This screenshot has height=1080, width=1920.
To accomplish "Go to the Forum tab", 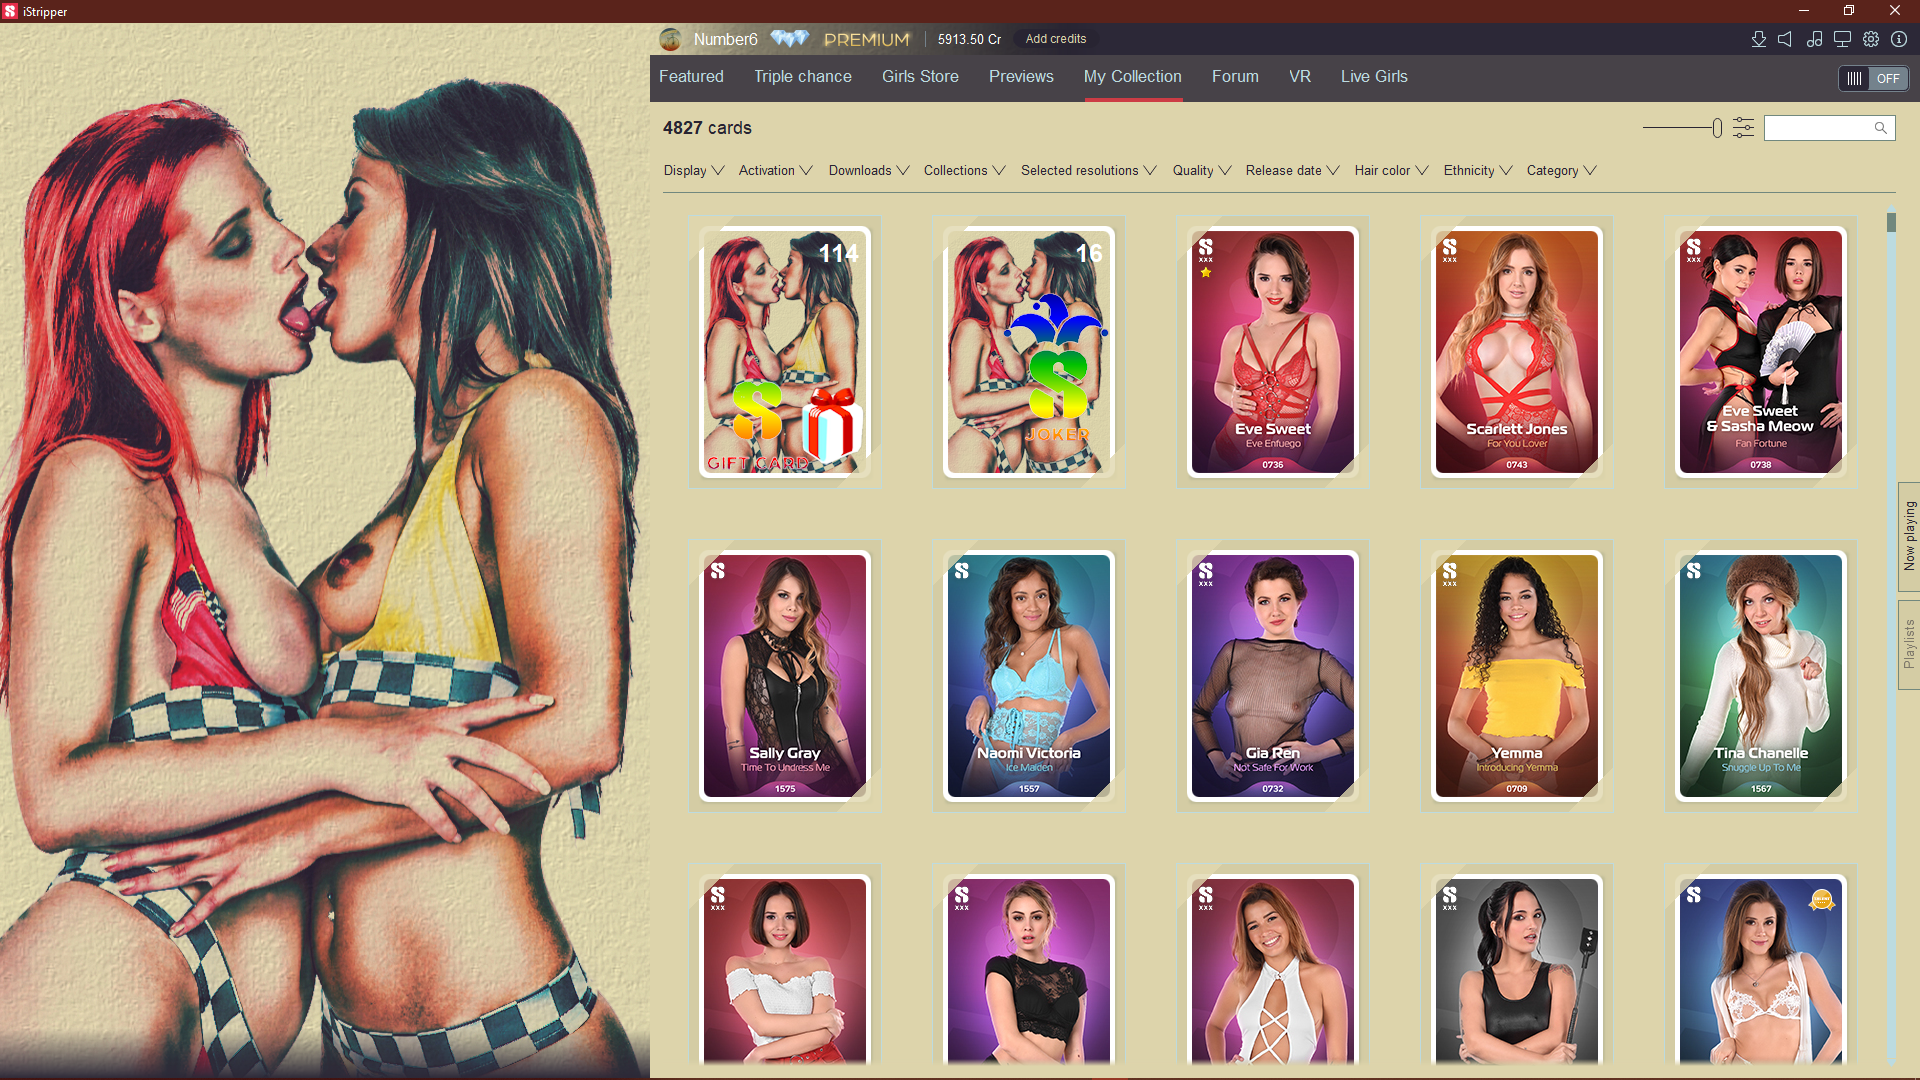I will [x=1234, y=77].
